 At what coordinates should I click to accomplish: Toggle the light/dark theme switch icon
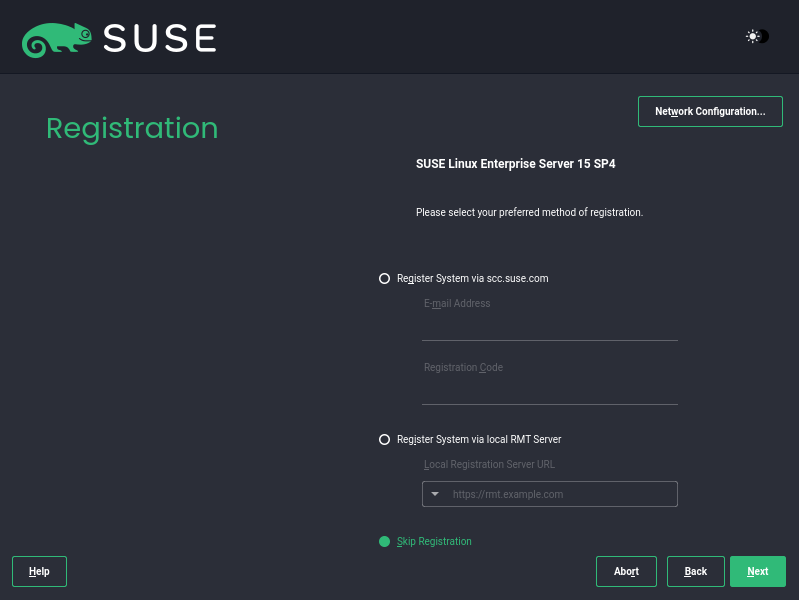pyautogui.click(x=757, y=36)
